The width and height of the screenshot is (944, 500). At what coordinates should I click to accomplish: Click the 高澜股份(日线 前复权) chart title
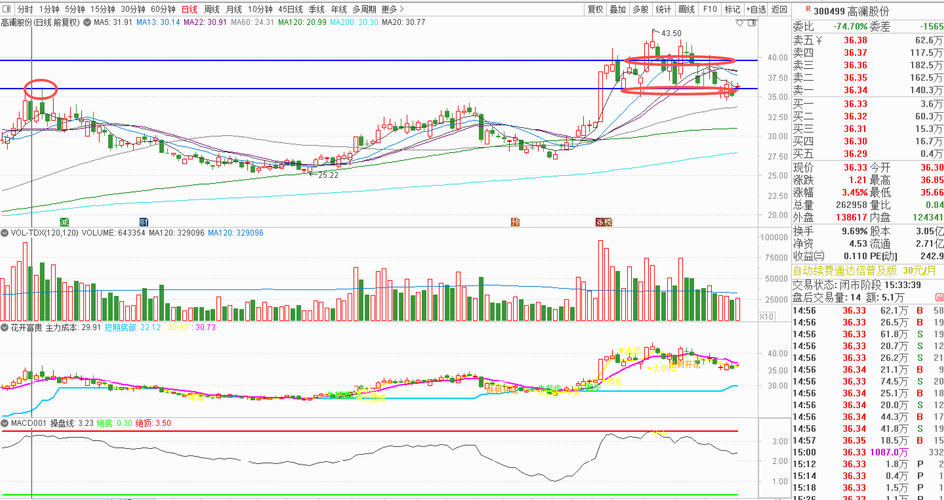(x=40, y=22)
